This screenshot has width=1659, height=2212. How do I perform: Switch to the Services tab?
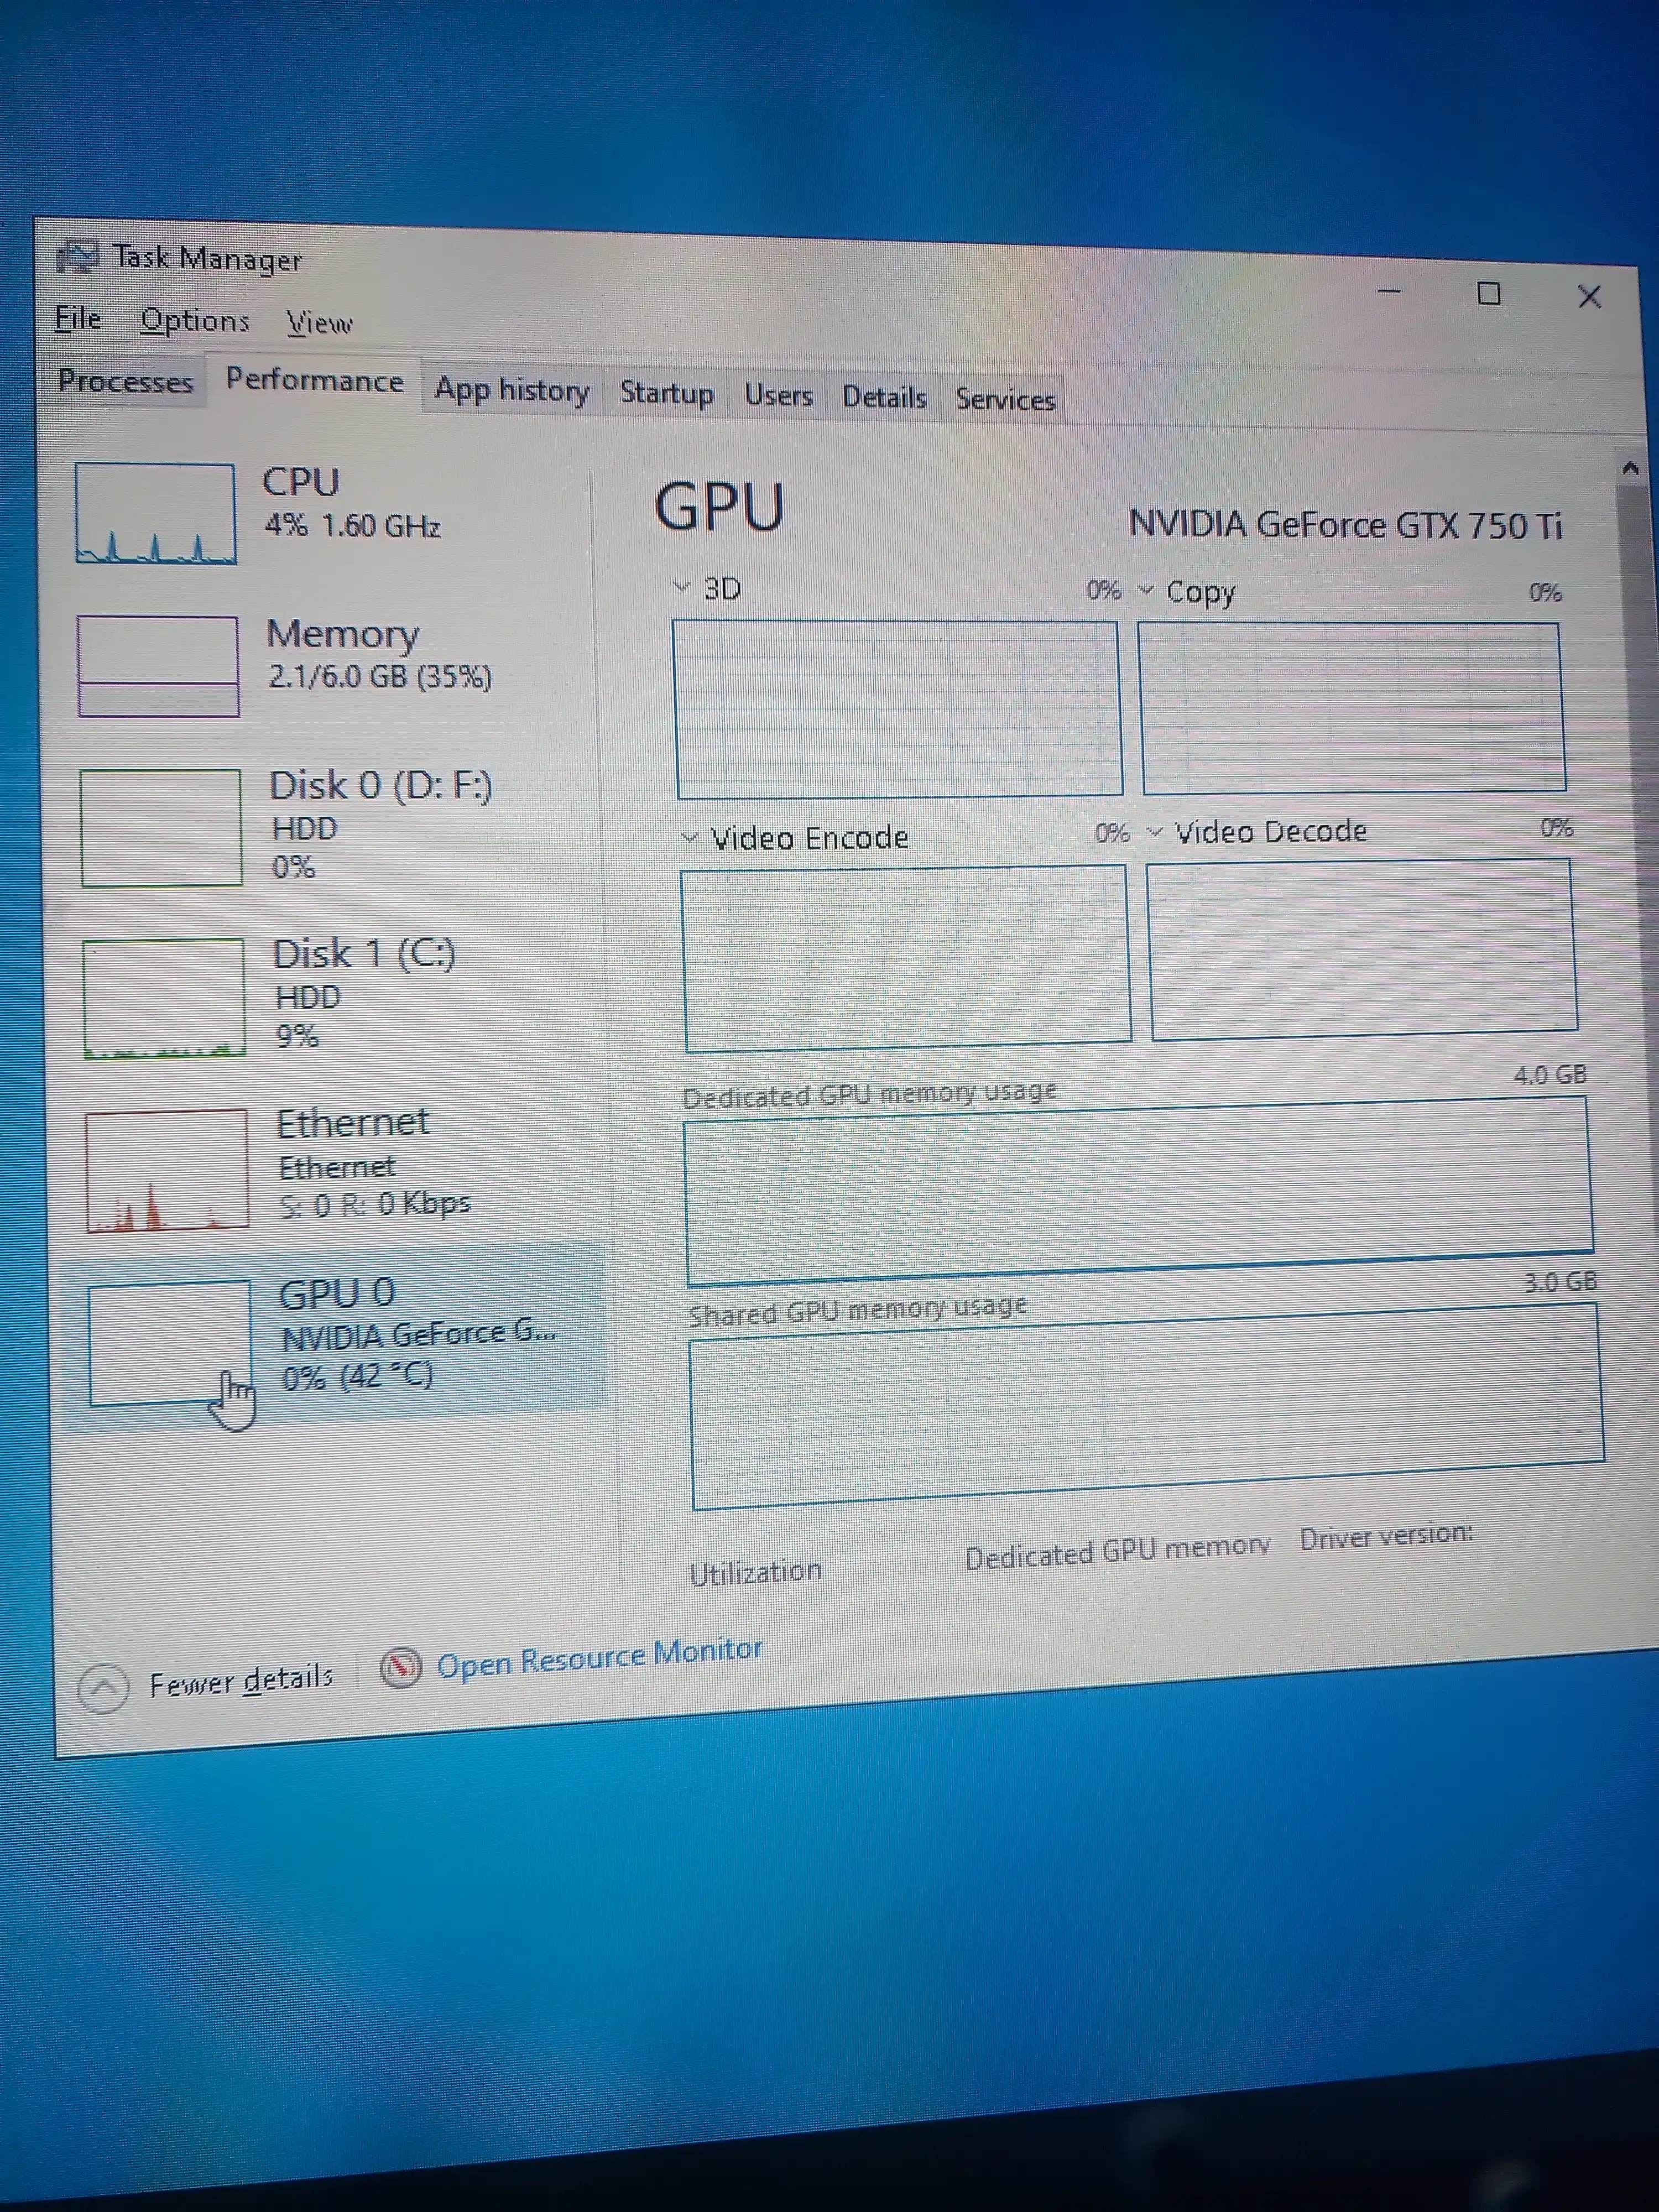click(x=1005, y=400)
